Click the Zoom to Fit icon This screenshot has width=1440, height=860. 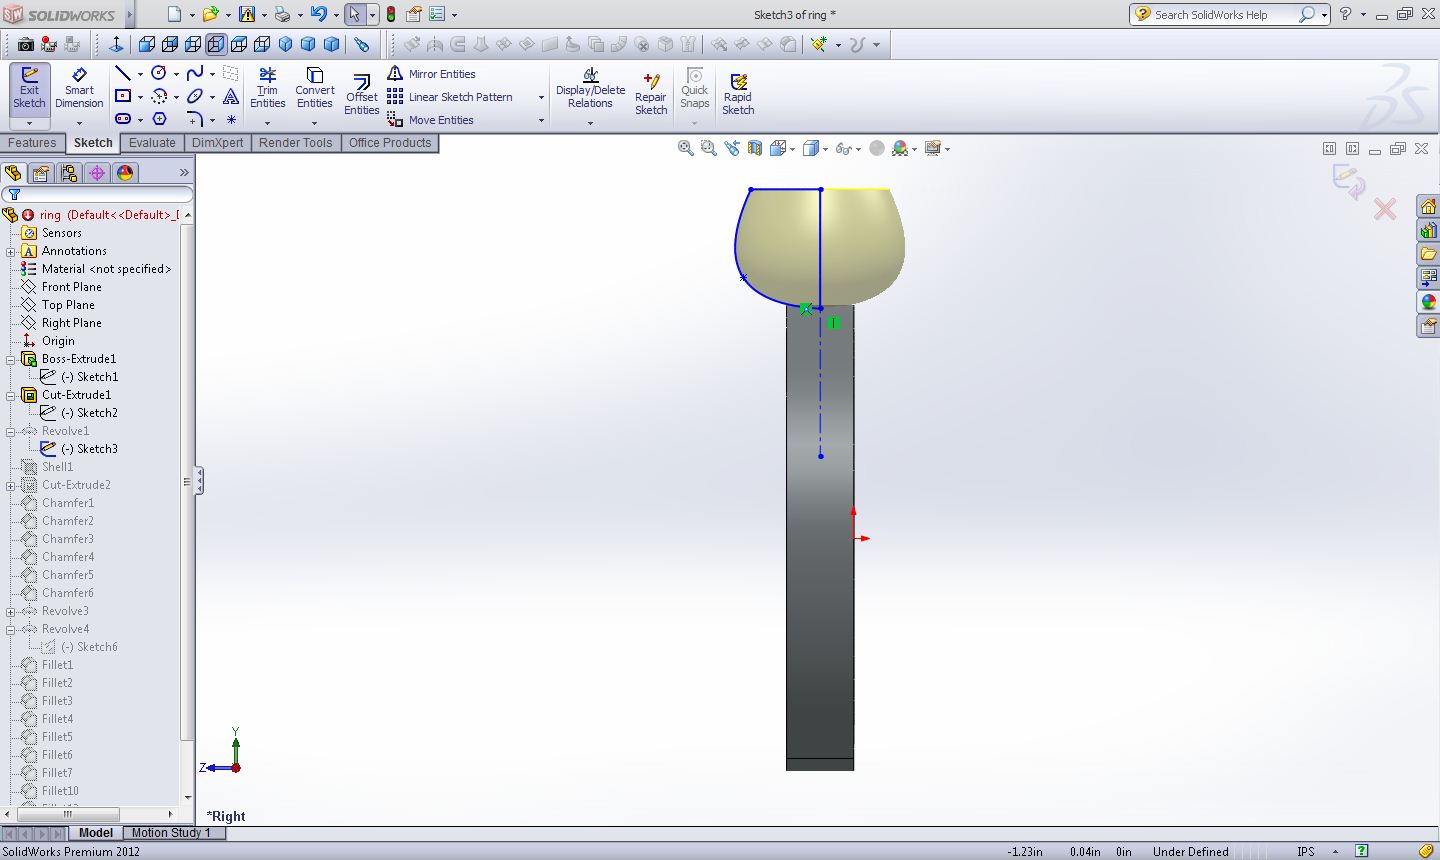(x=686, y=148)
